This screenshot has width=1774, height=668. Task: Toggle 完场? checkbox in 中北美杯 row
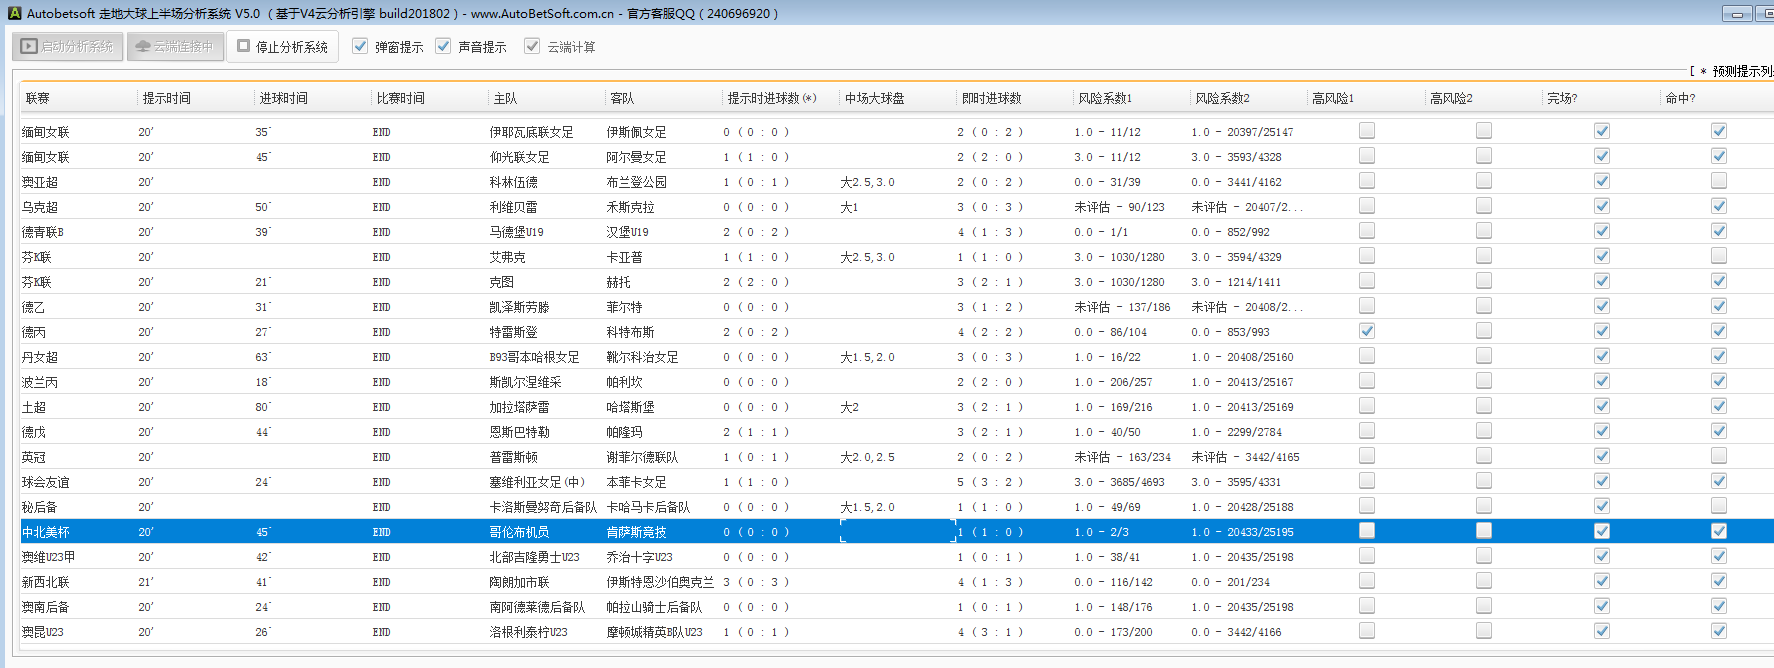tap(1601, 531)
